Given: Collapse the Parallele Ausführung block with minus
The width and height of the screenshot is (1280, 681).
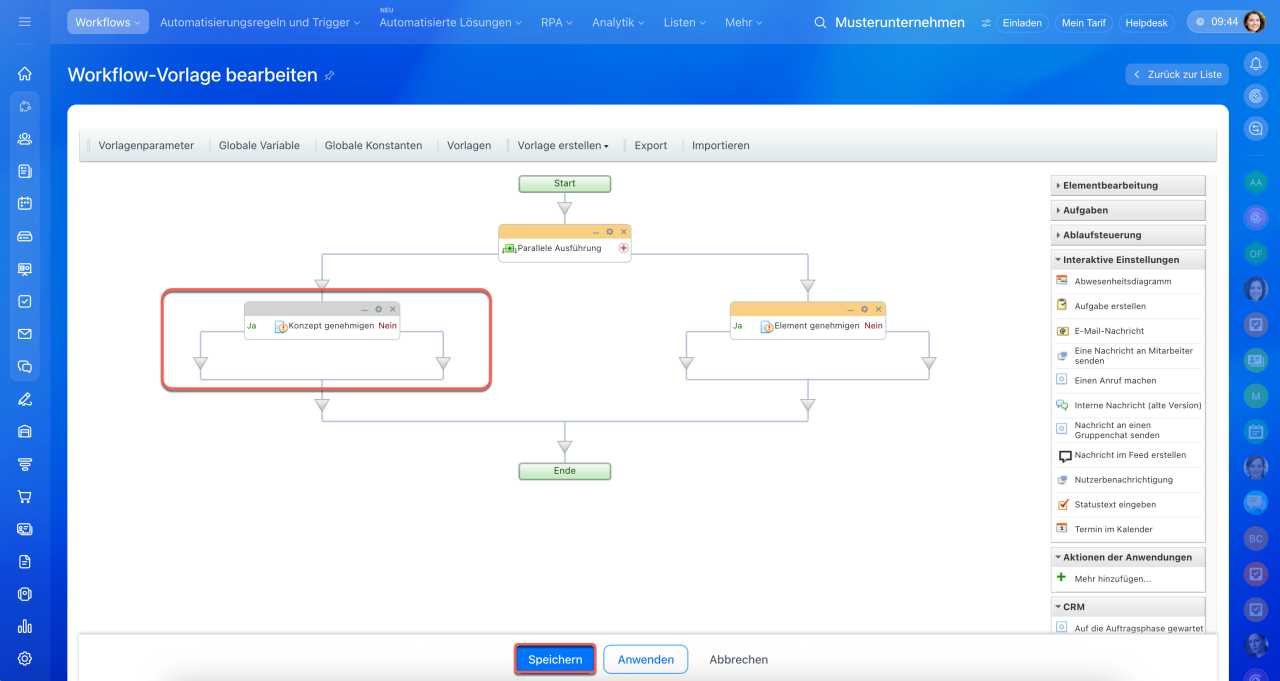Looking at the screenshot, I should pyautogui.click(x=596, y=231).
